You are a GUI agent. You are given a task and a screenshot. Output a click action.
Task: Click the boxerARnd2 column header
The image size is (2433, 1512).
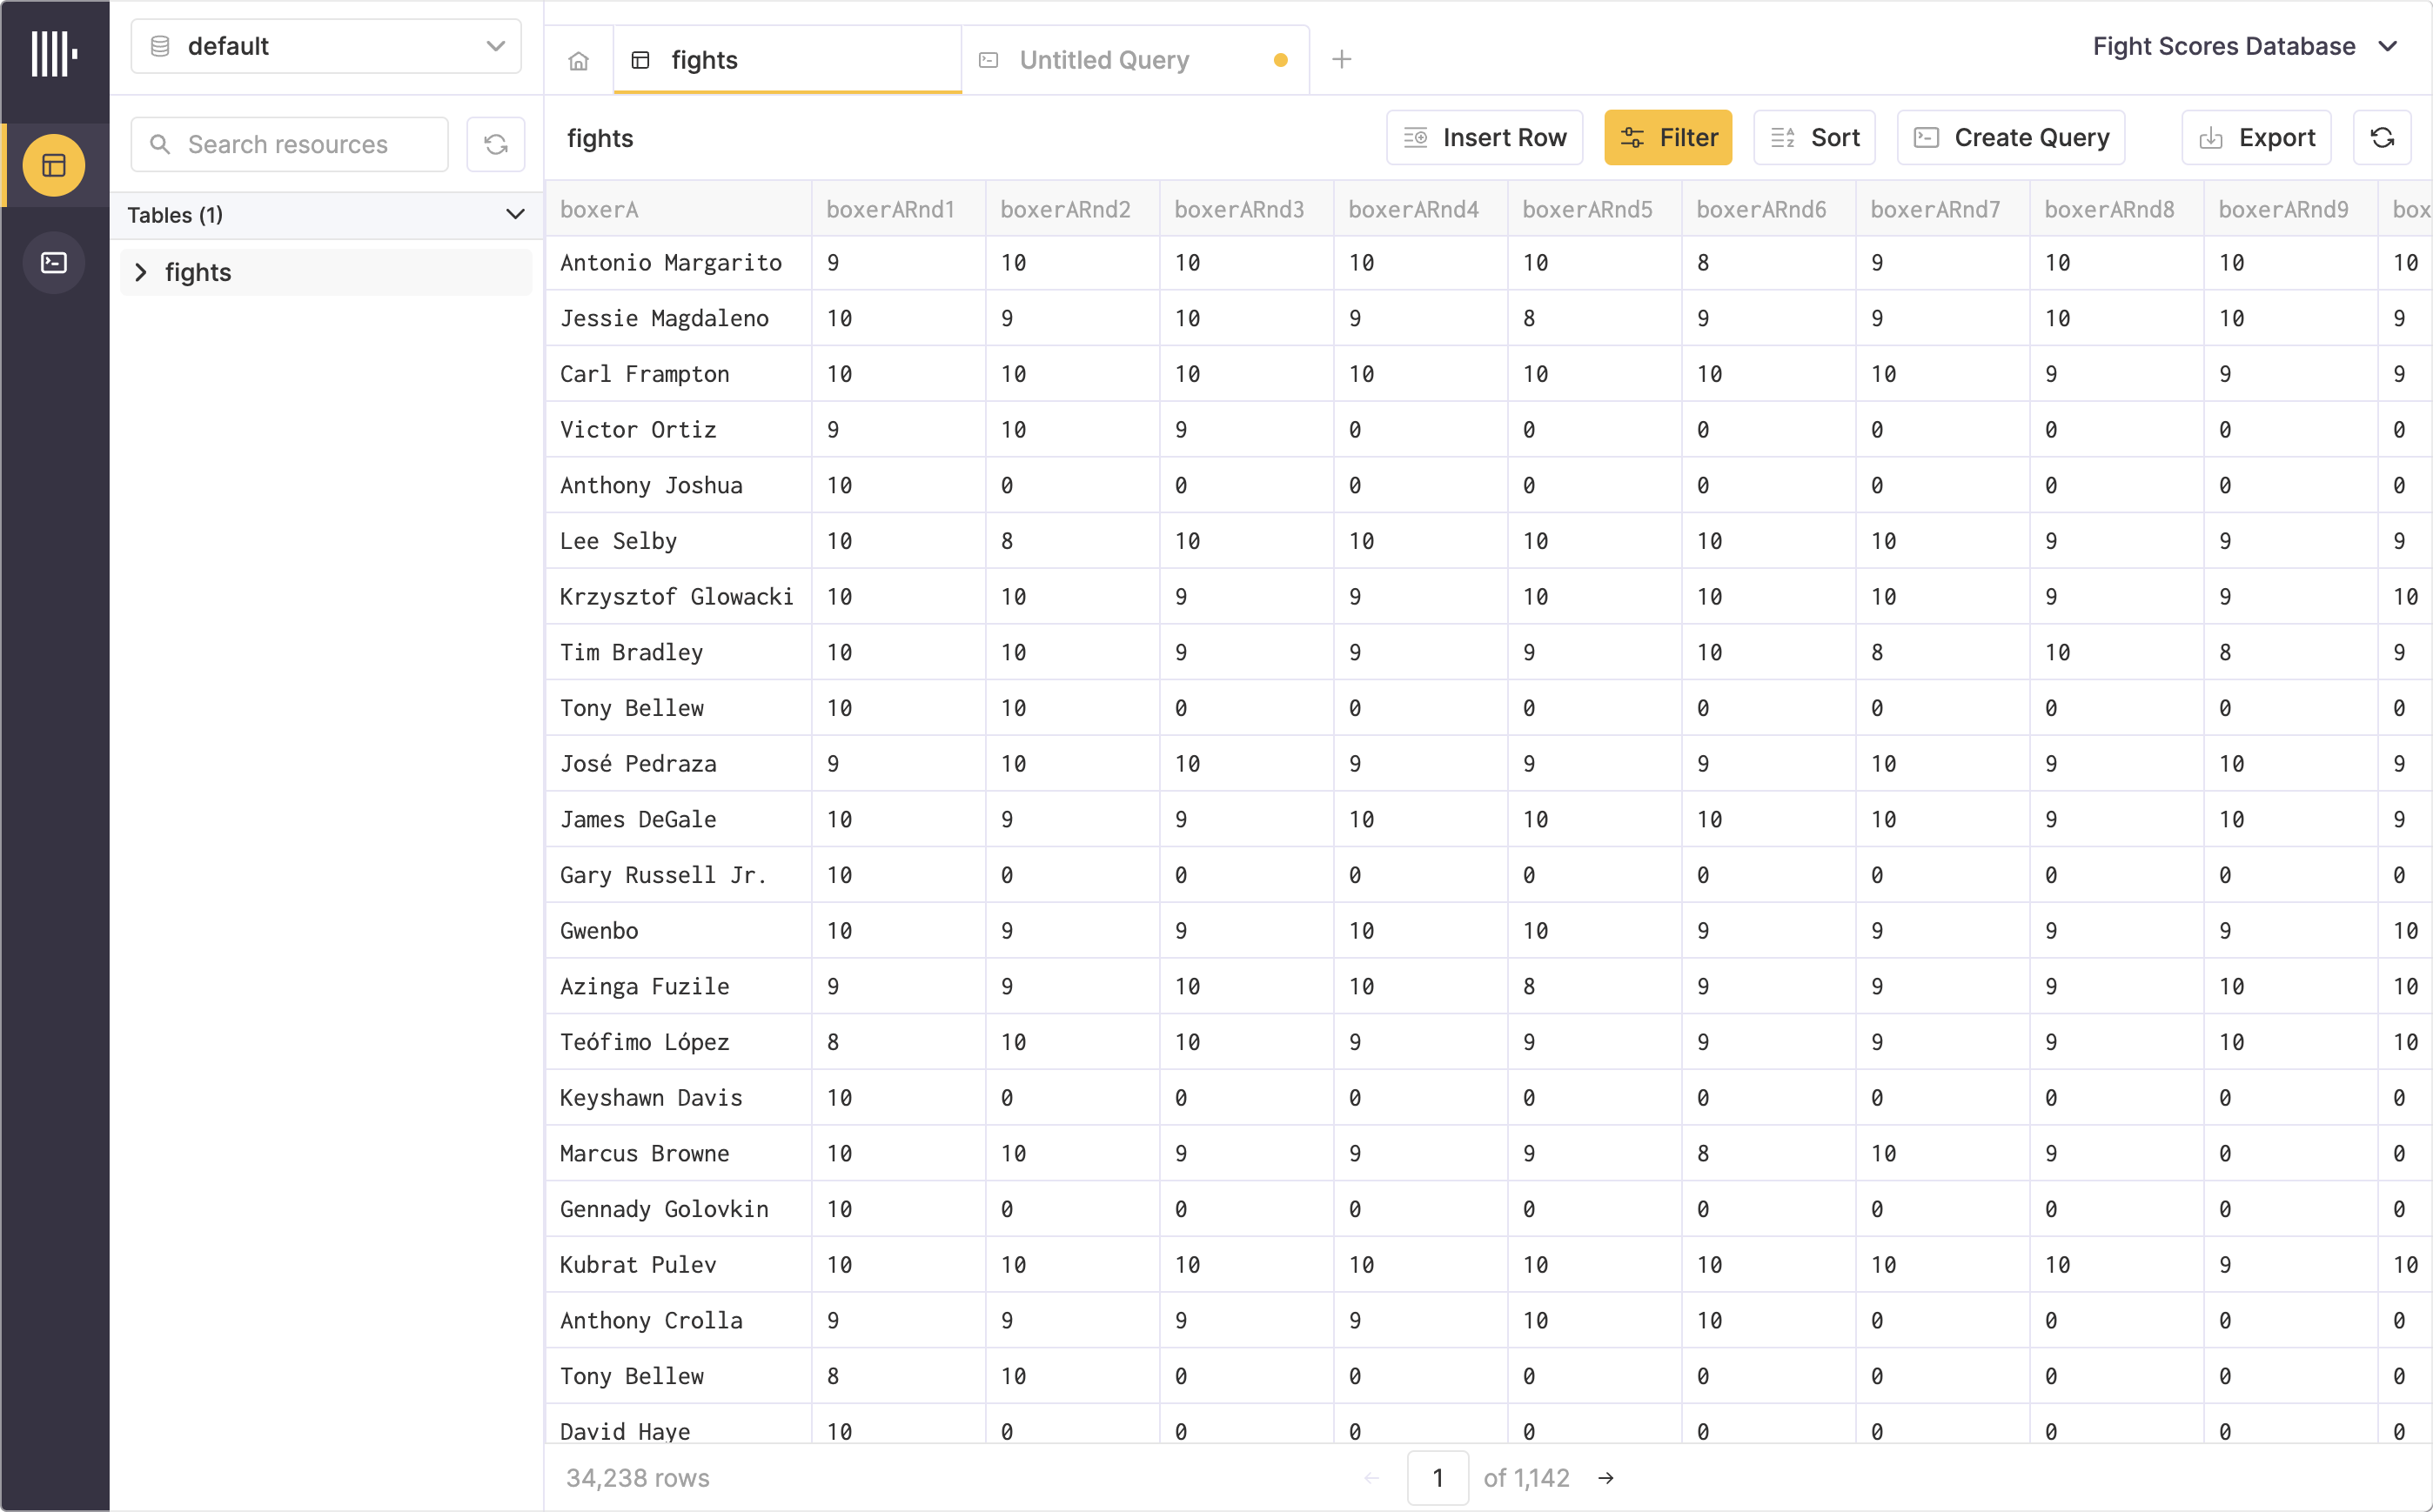pyautogui.click(x=1072, y=209)
